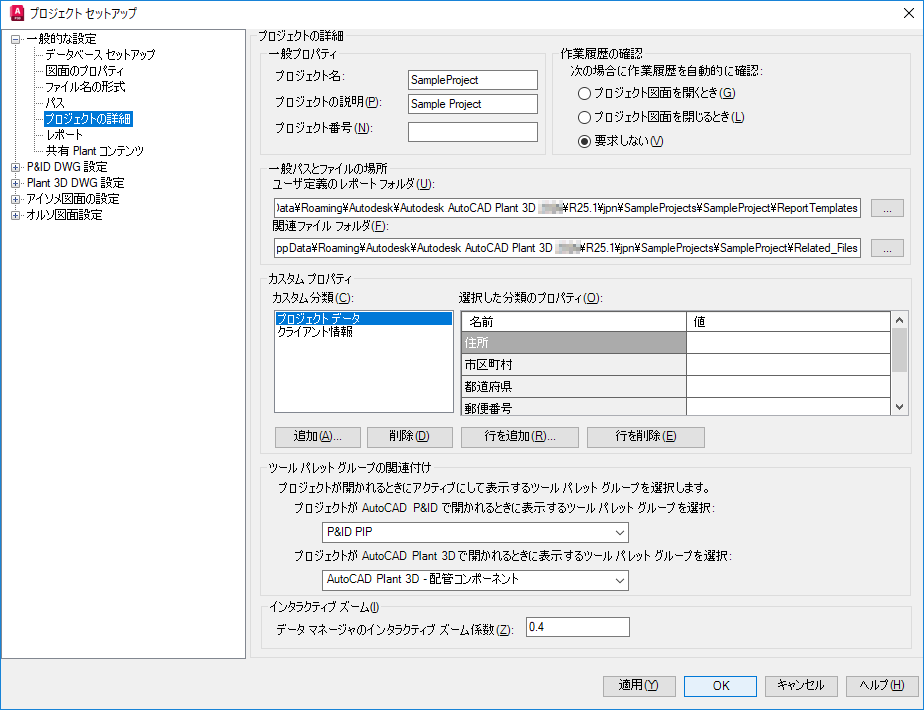Select the アイソメ図面の設定 tree label
The image size is (924, 710).
[x=72, y=199]
